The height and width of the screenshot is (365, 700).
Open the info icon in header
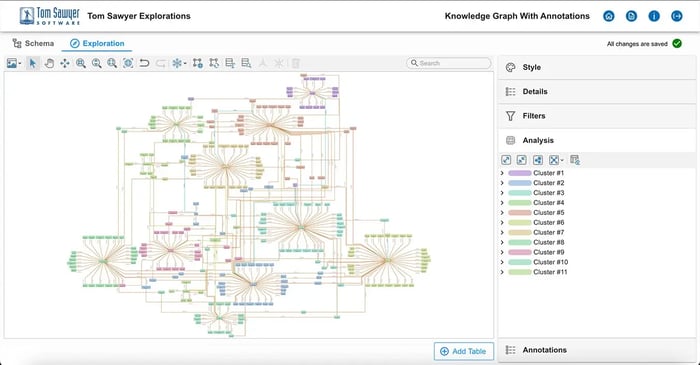[x=654, y=16]
